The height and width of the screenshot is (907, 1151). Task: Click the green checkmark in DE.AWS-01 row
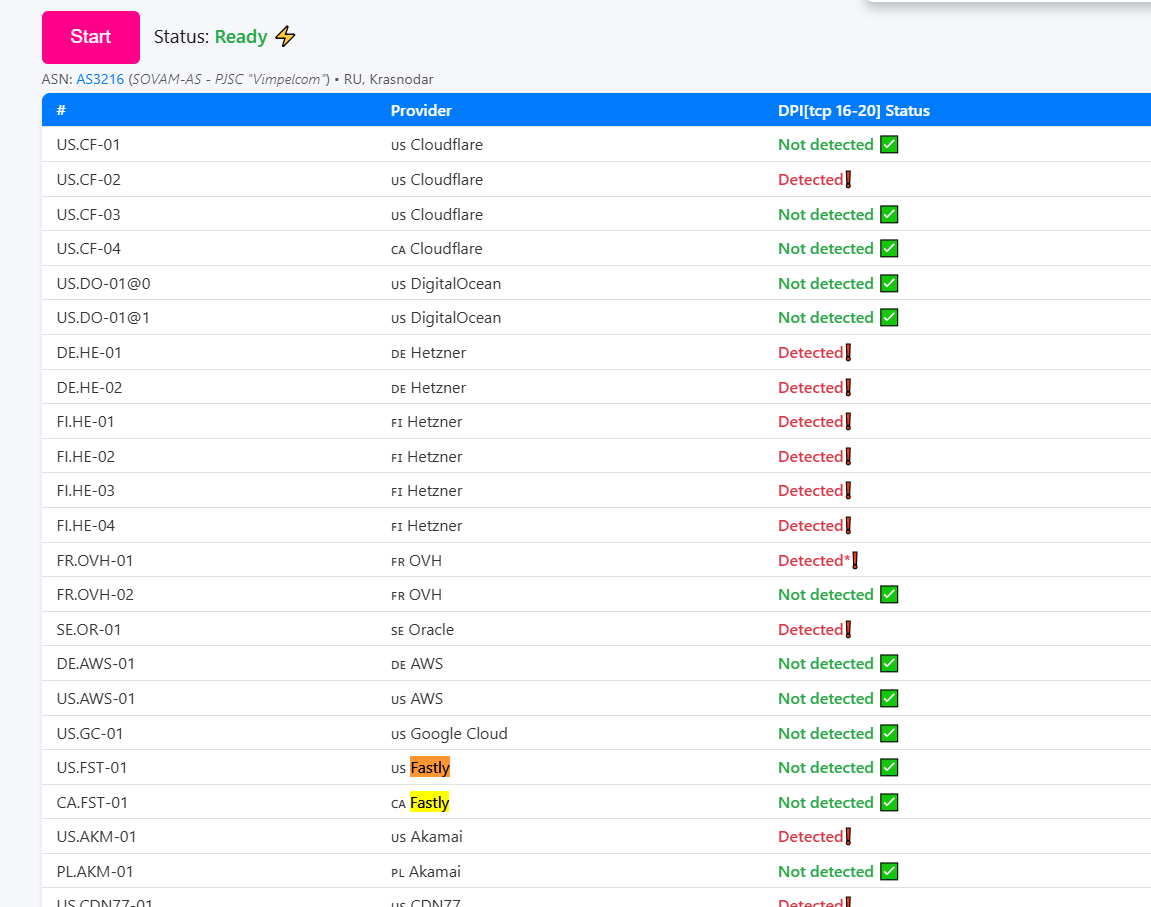889,663
